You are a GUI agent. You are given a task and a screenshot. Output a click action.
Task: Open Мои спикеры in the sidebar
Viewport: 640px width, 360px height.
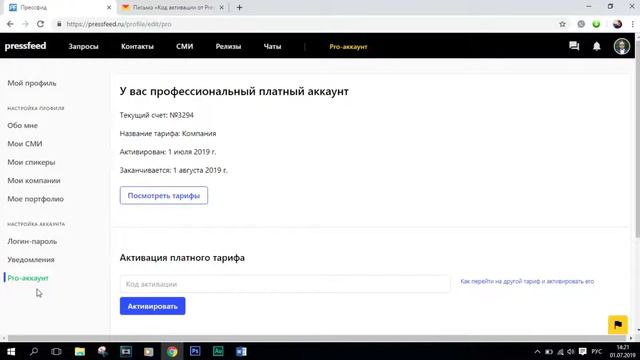point(31,162)
